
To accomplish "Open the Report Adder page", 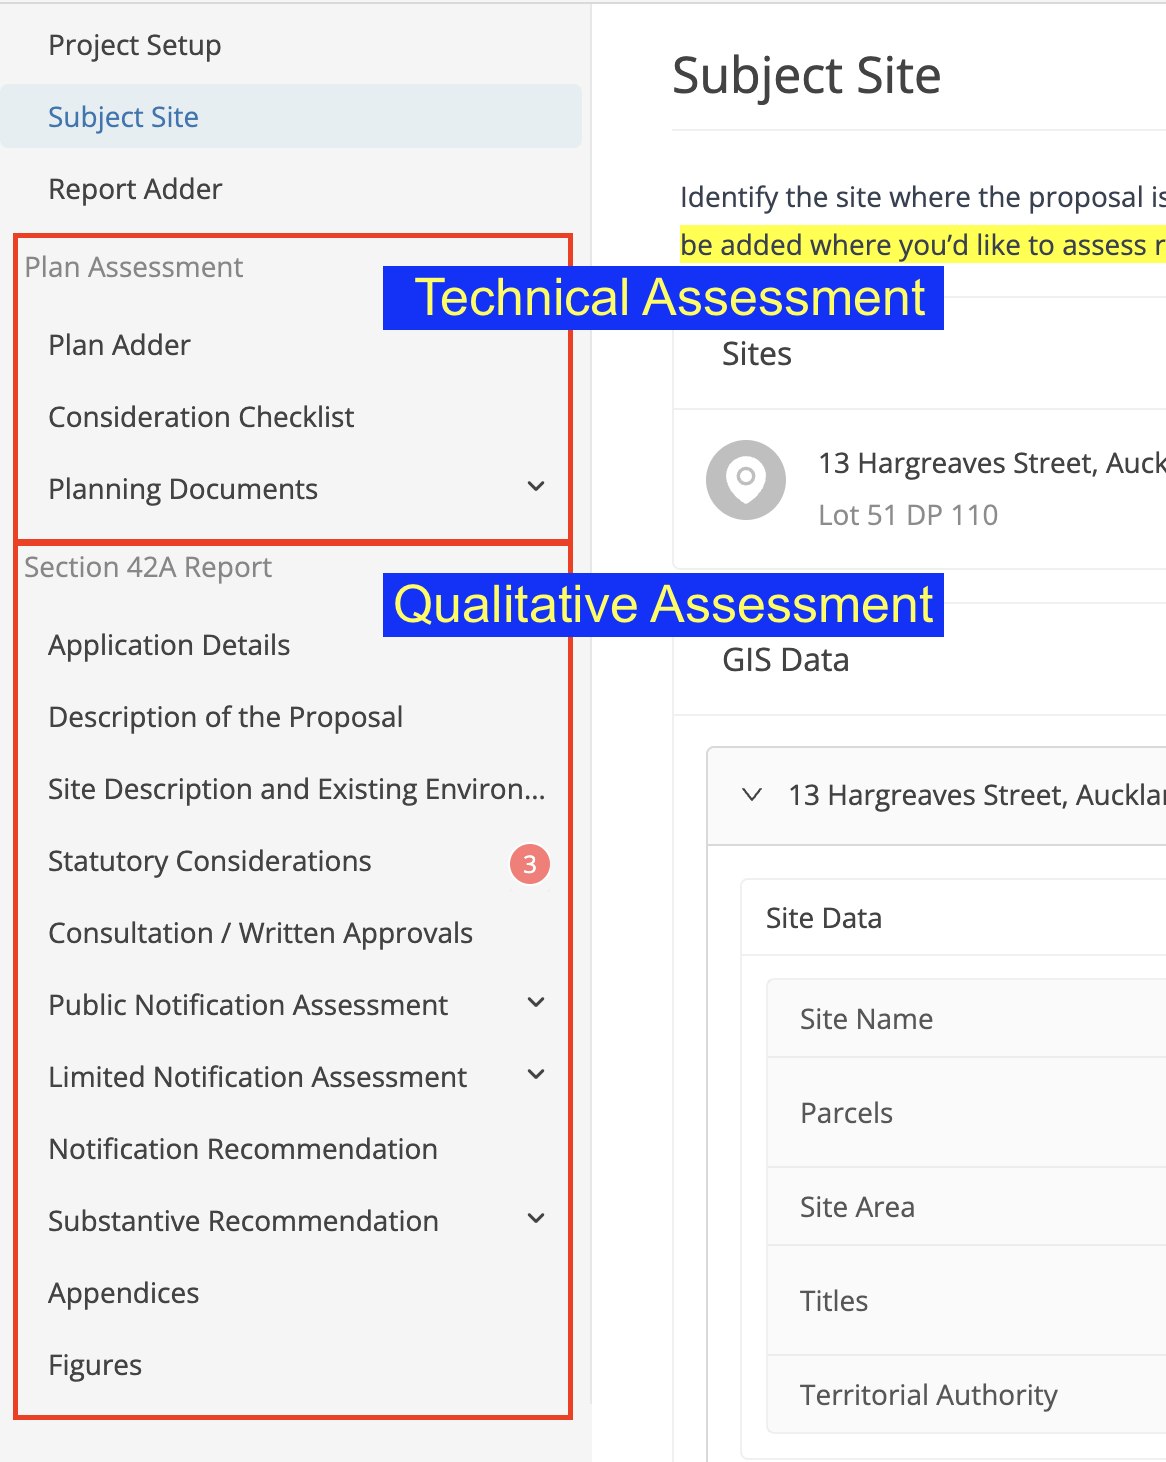I will (x=135, y=189).
